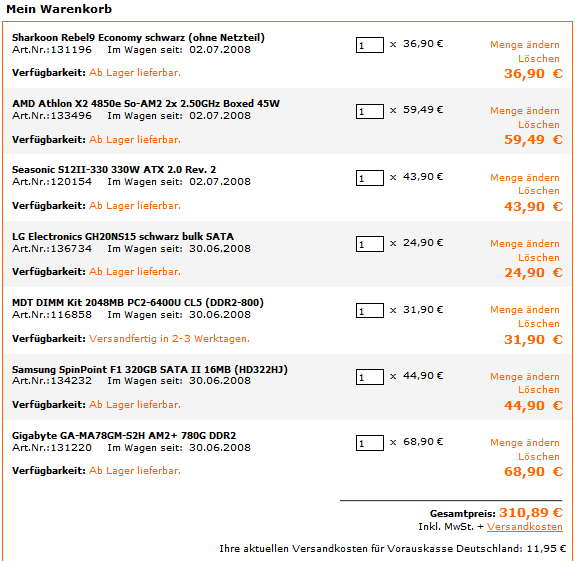Screen dimensions: 575x561
Task: Click 'Löschen' for Sharkoon Rebel9 case
Action: (539, 59)
